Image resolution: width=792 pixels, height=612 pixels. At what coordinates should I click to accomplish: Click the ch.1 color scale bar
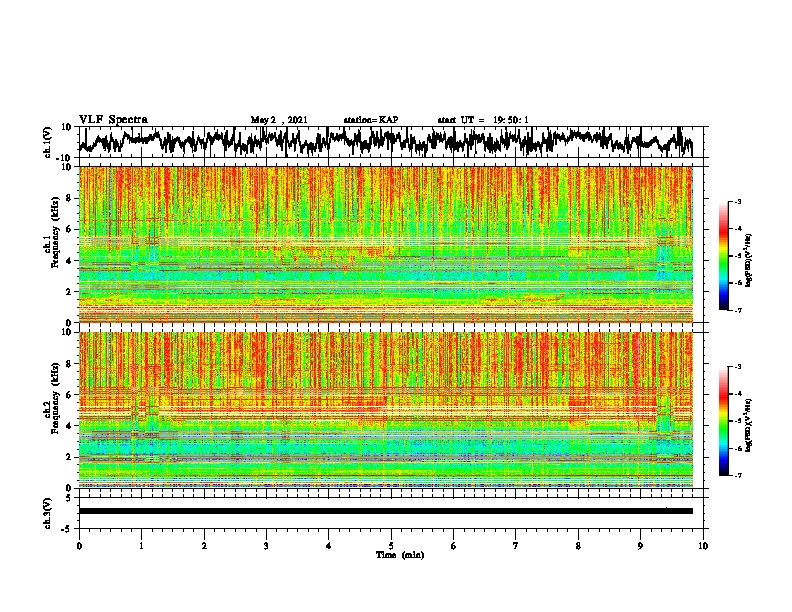[x=723, y=256]
